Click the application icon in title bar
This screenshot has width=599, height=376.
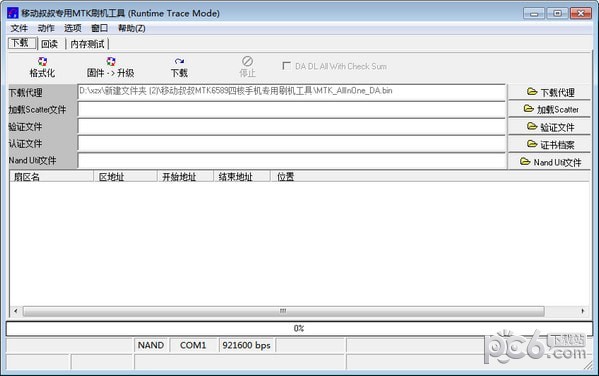point(13,13)
